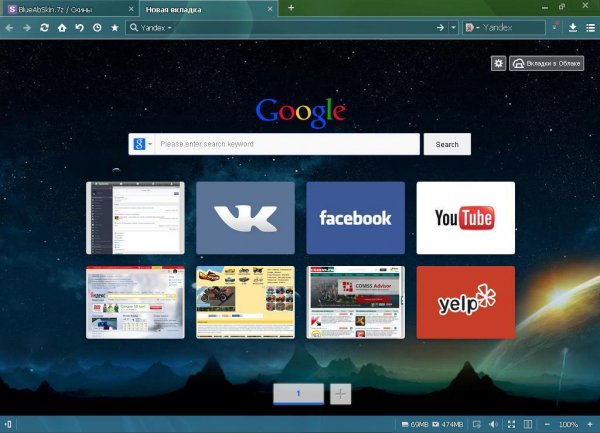Click the undo closed tab icon
The width and height of the screenshot is (600, 433).
tap(80, 28)
